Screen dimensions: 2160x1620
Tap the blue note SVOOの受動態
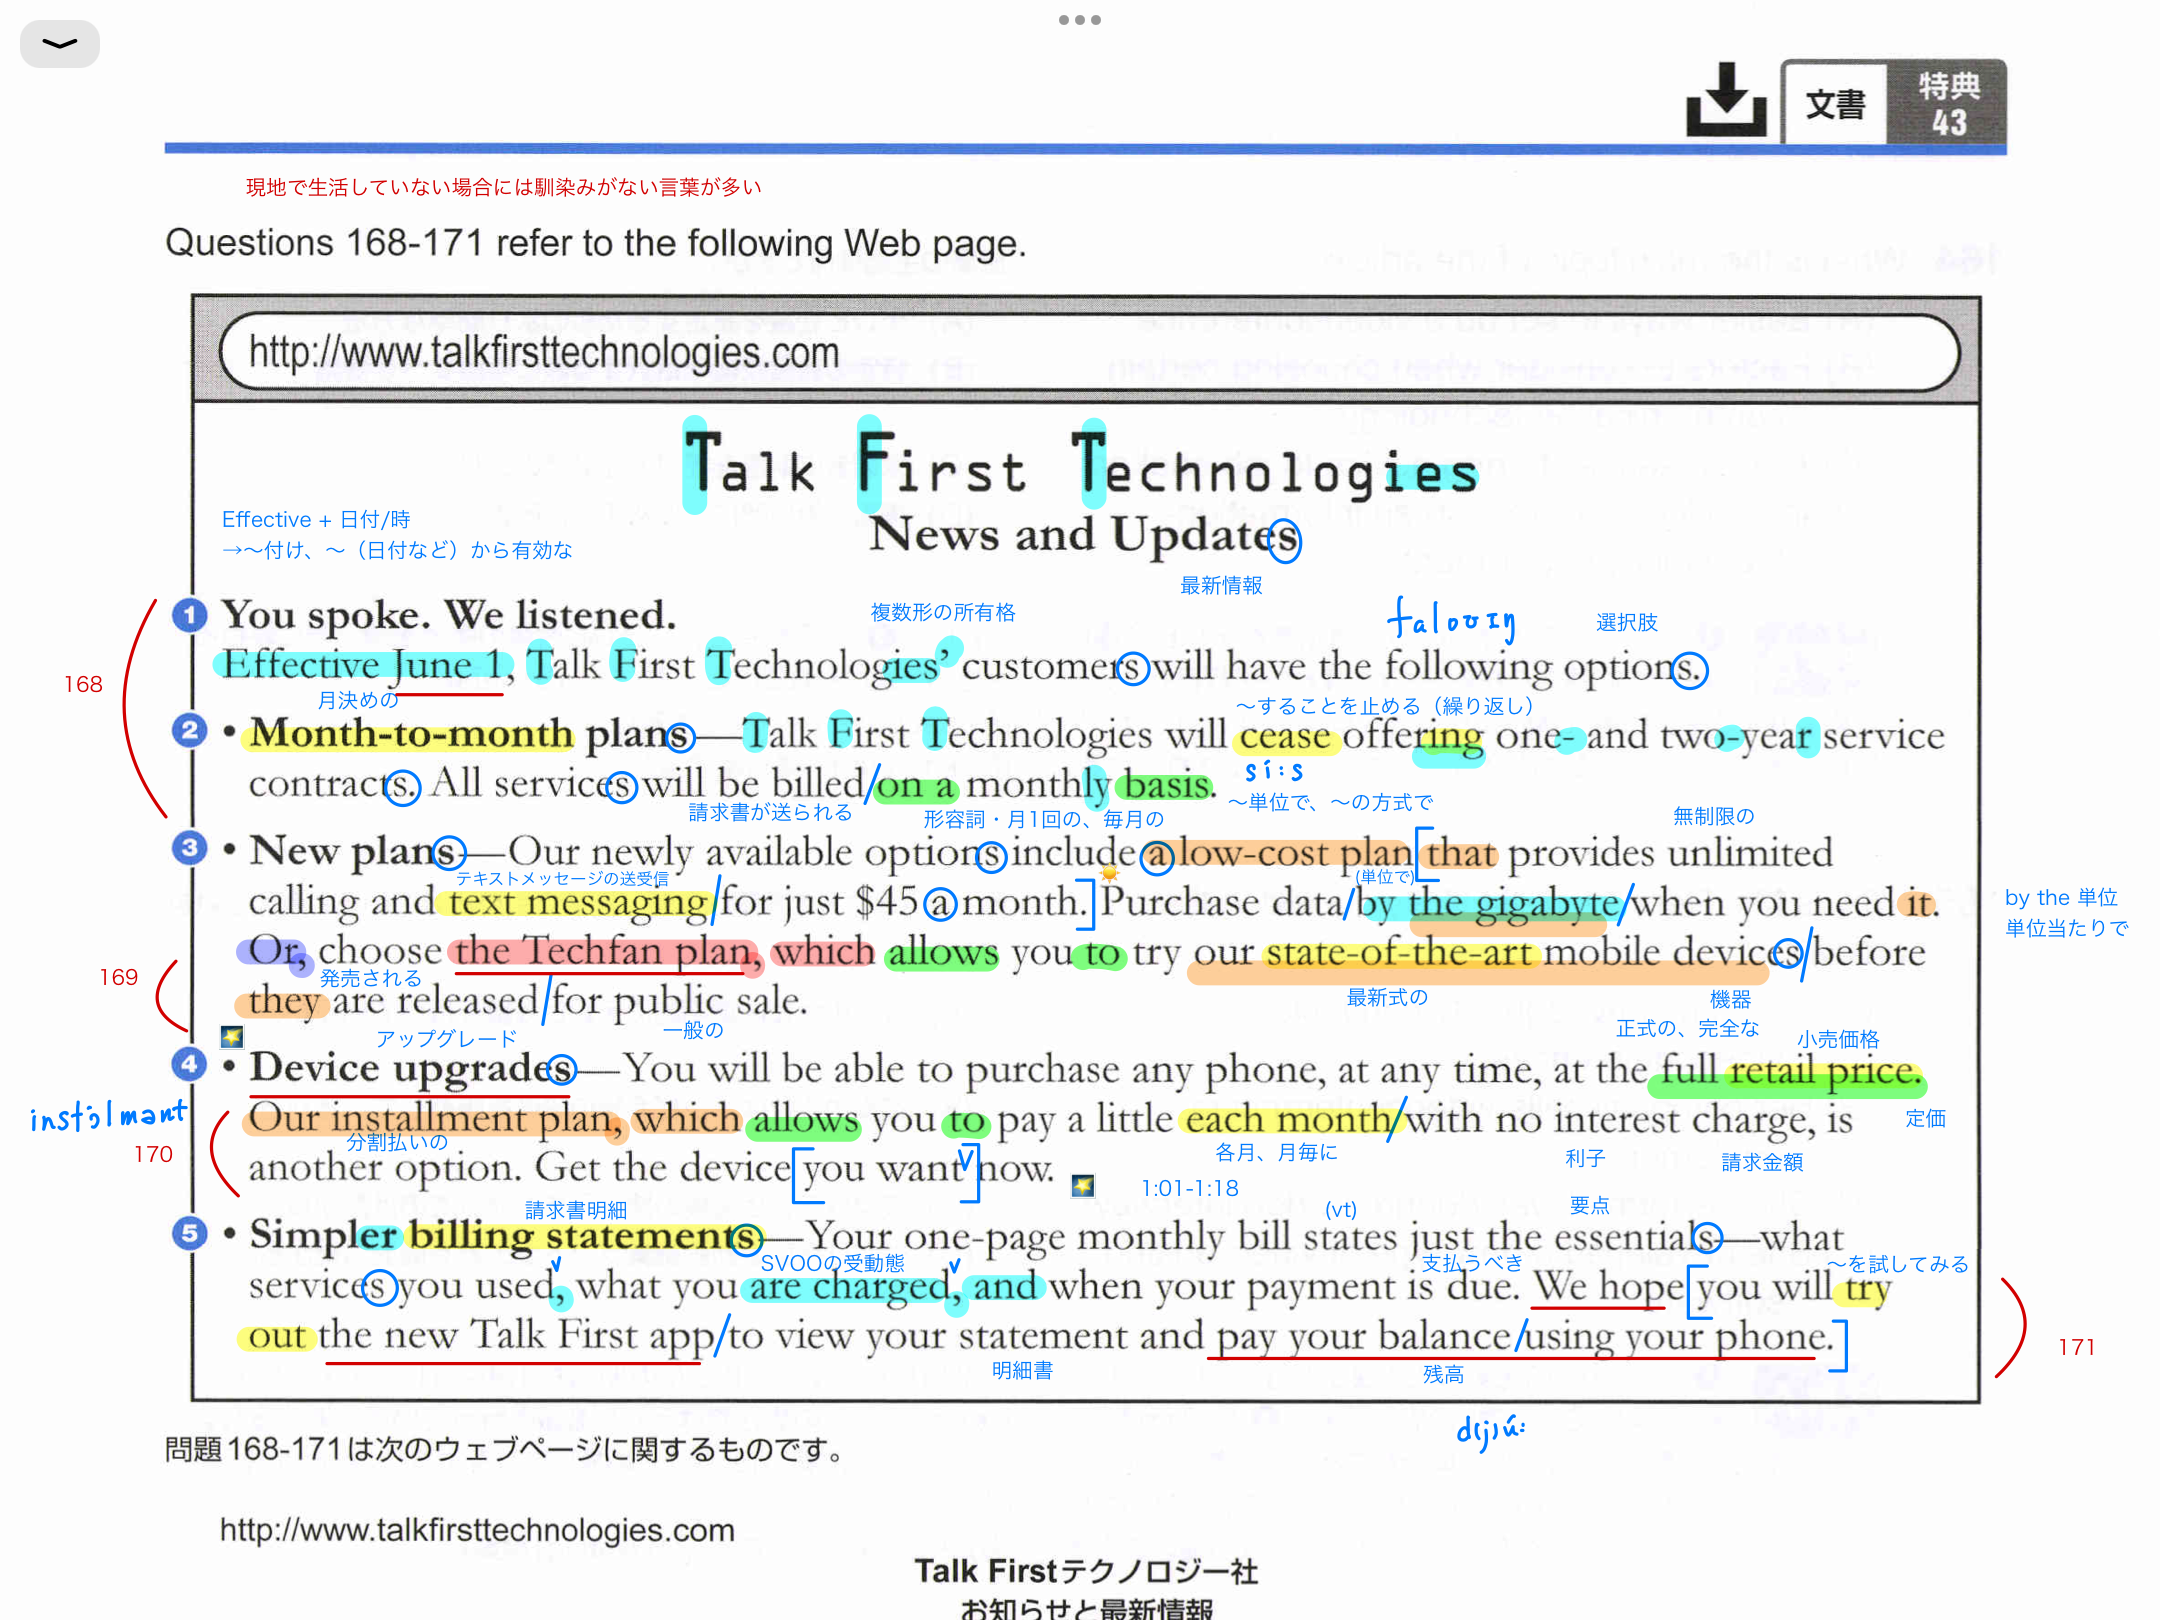pos(832,1263)
